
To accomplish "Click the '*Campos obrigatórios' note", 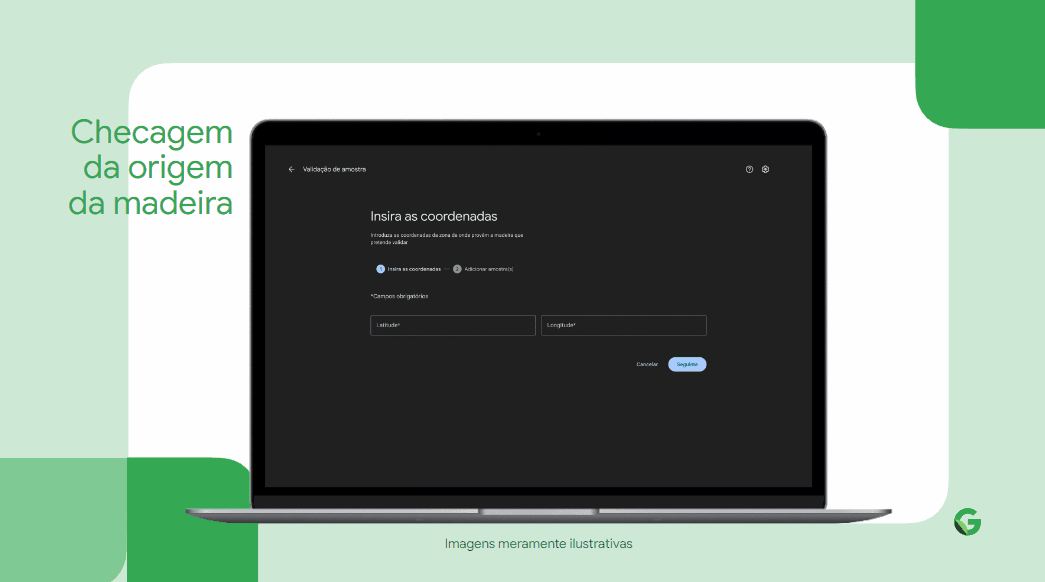I will pyautogui.click(x=400, y=296).
